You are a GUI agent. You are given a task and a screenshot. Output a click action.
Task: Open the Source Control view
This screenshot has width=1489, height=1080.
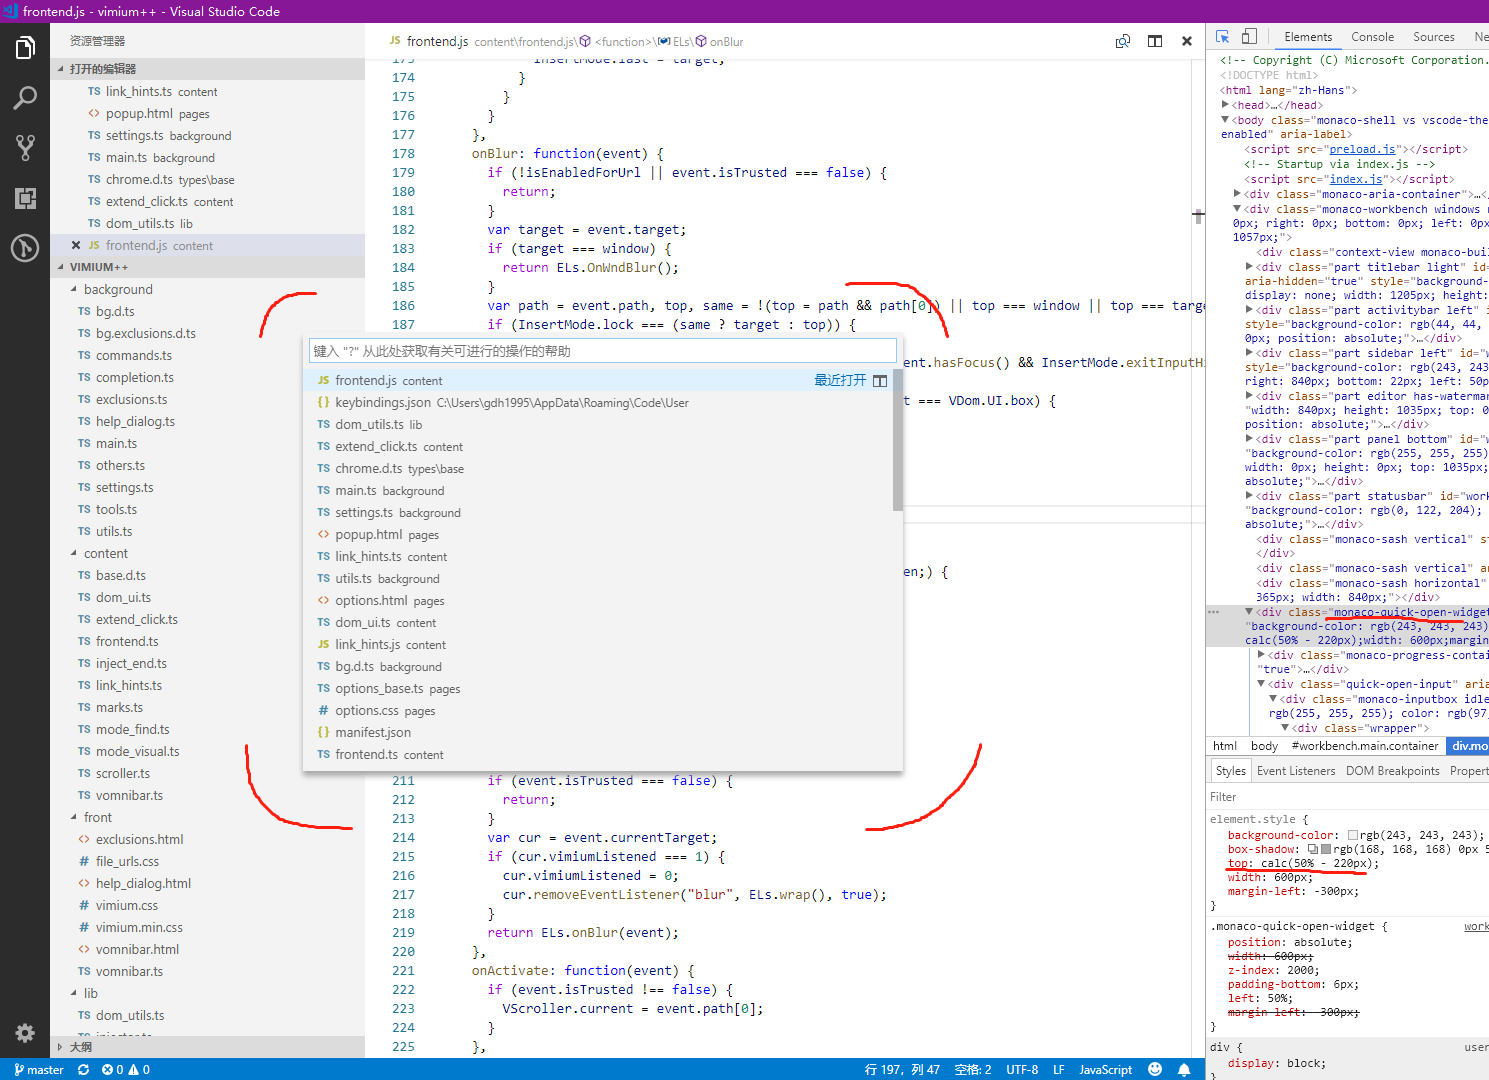coord(25,147)
